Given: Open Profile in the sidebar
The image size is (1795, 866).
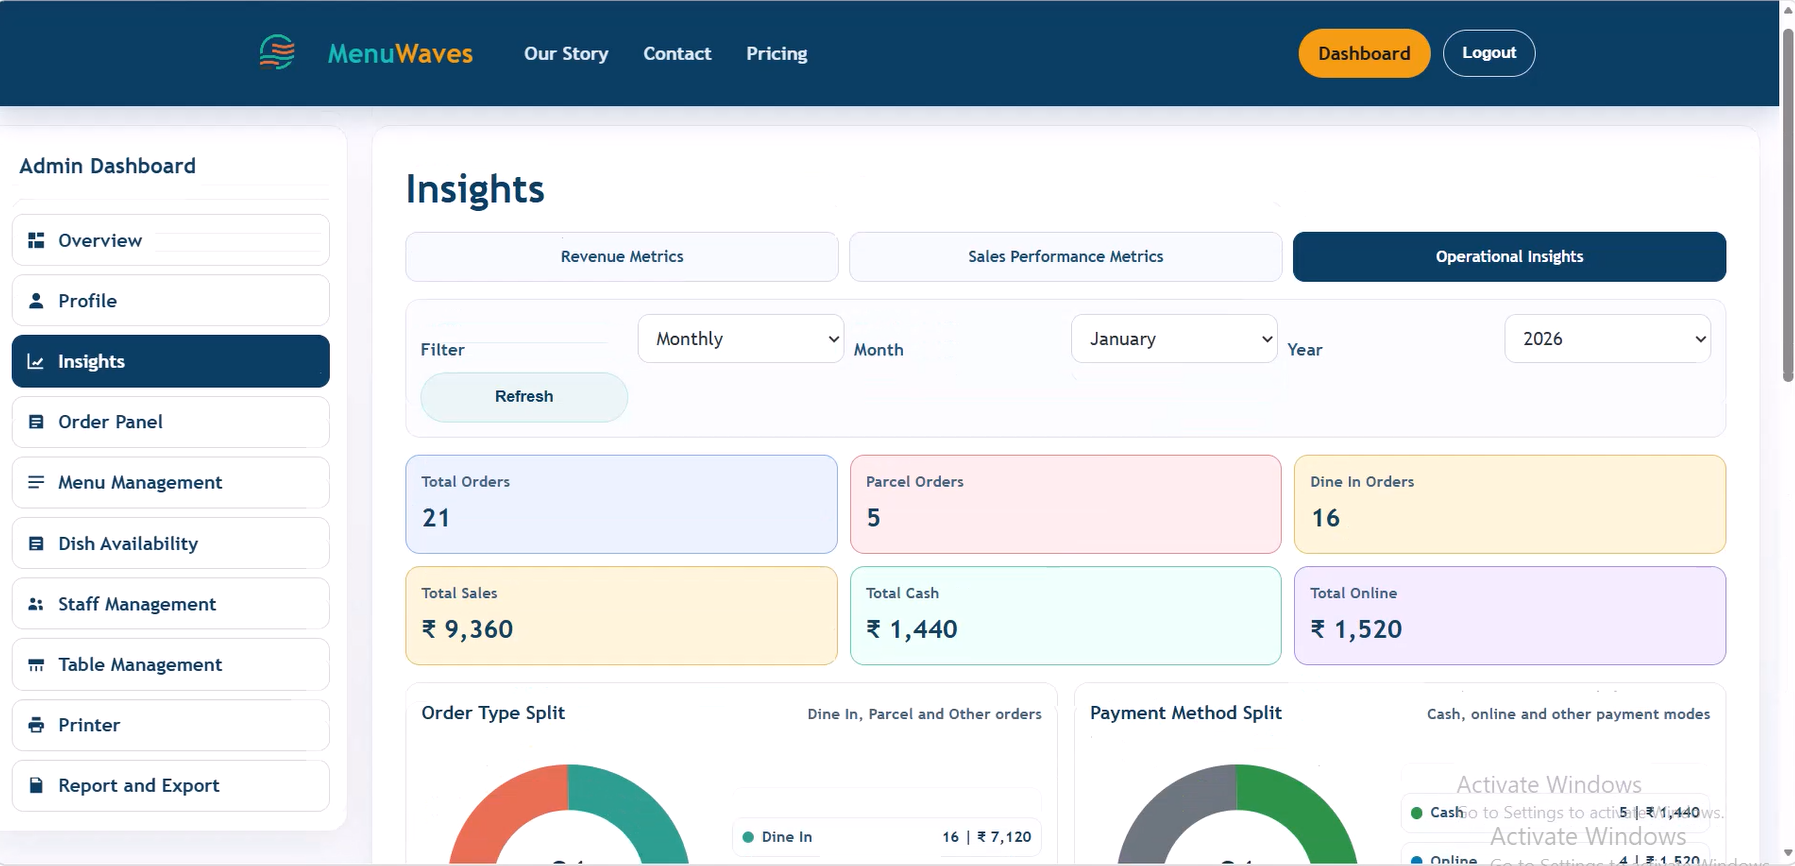Looking at the screenshot, I should 171,300.
